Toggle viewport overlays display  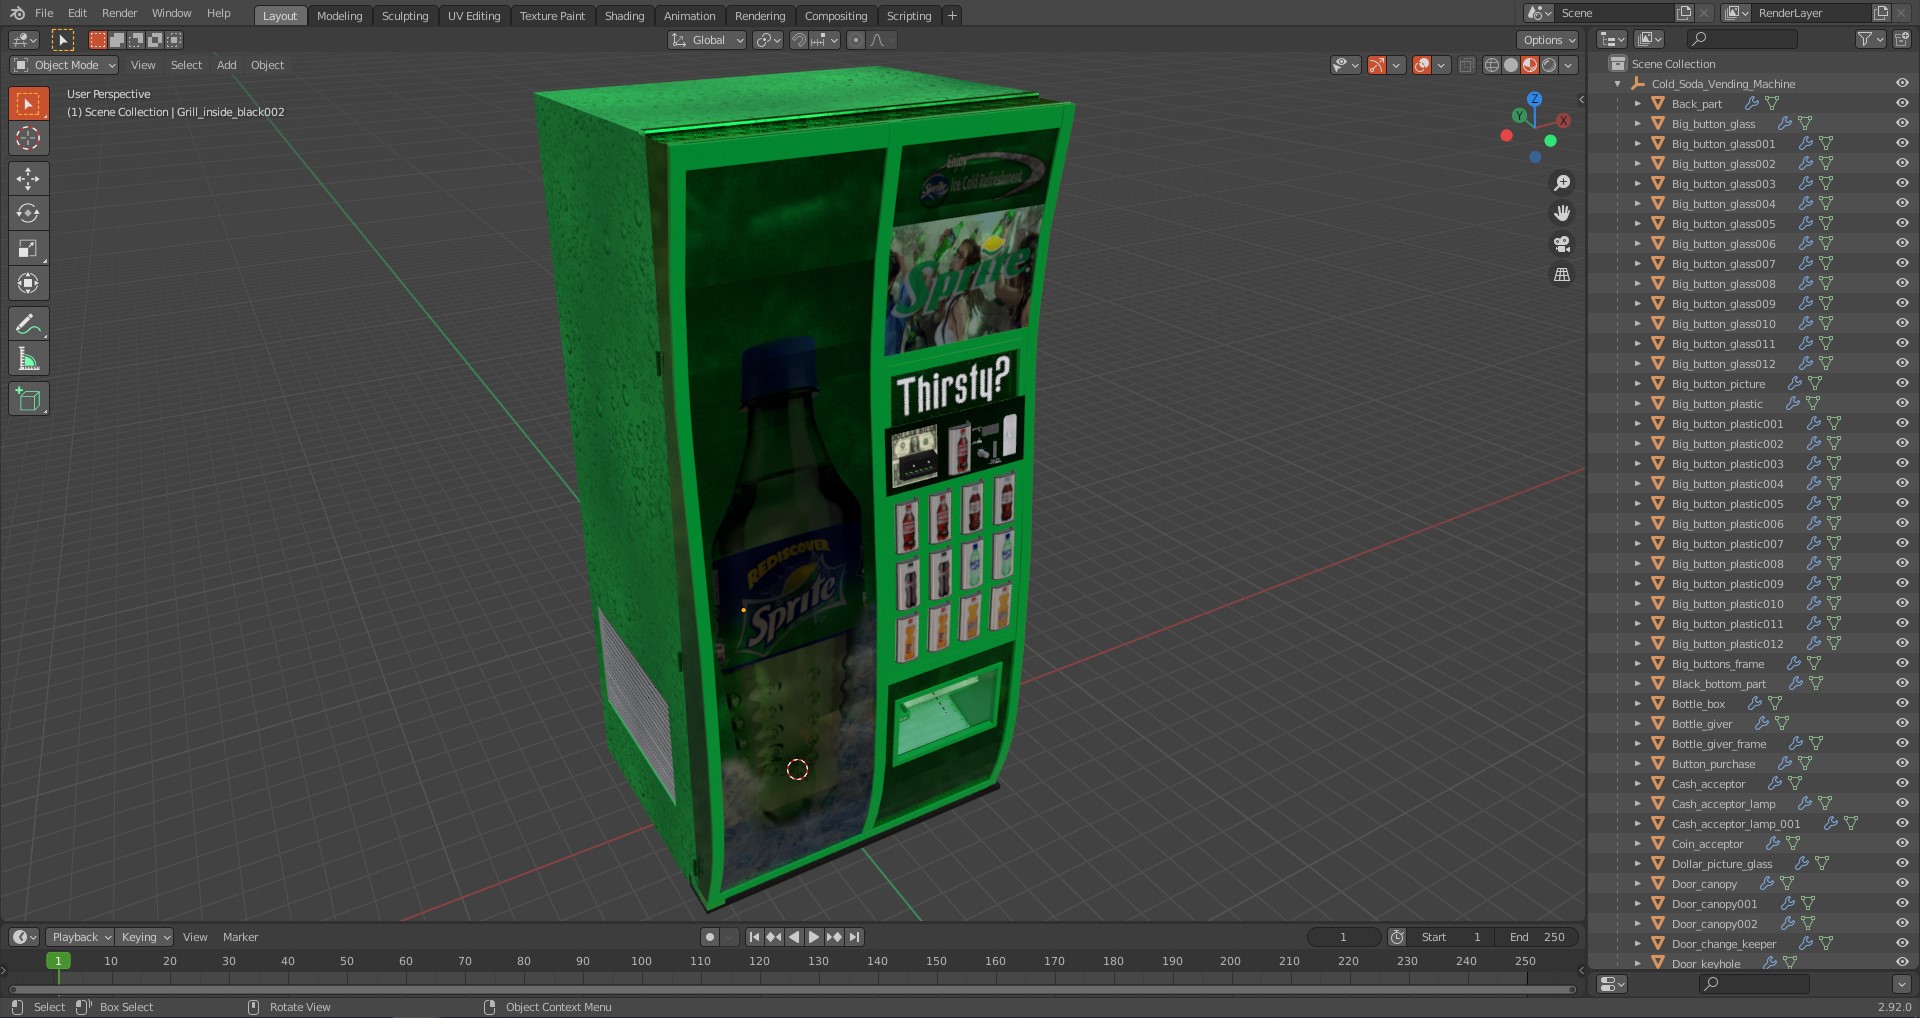pyautogui.click(x=1422, y=65)
